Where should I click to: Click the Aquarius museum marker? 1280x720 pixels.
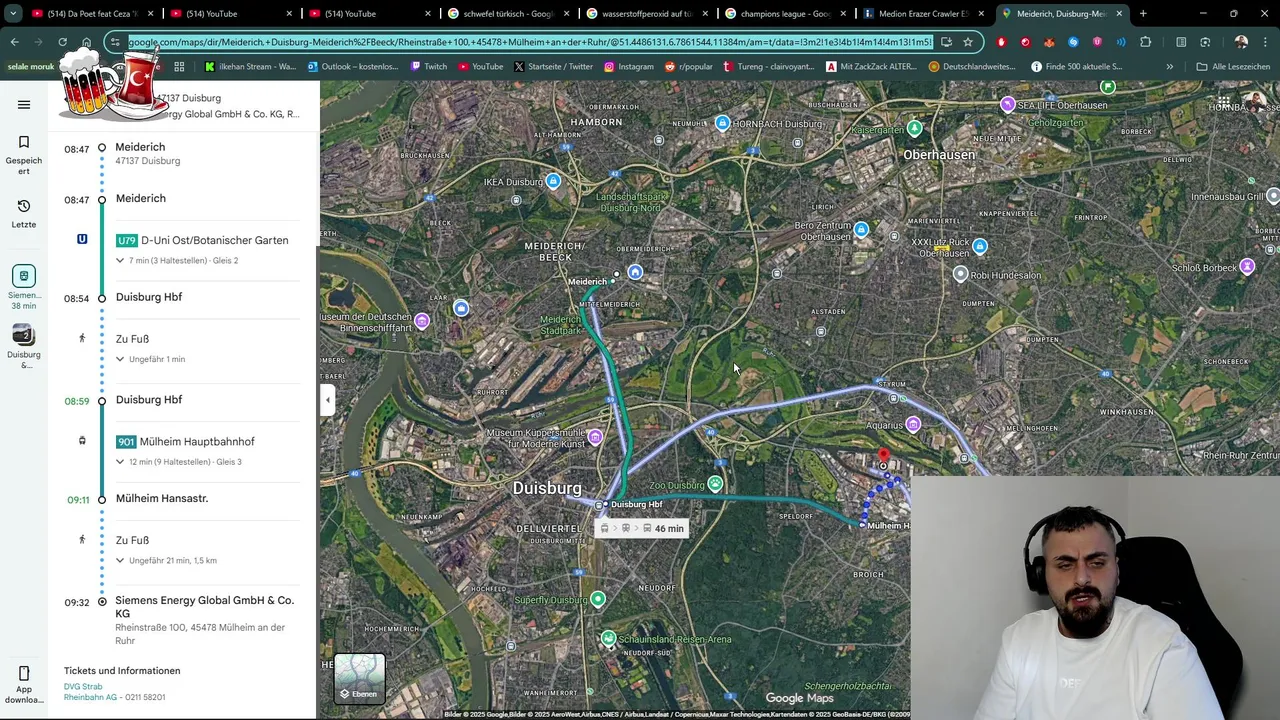point(913,425)
